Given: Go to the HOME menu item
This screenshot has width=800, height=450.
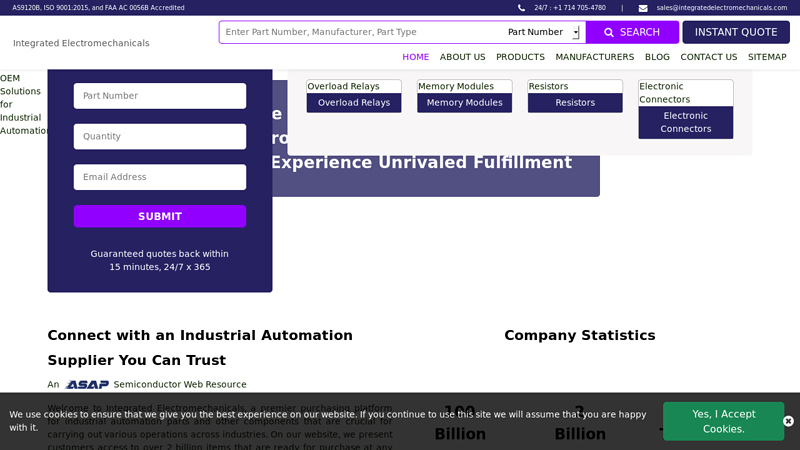Looking at the screenshot, I should click(415, 57).
